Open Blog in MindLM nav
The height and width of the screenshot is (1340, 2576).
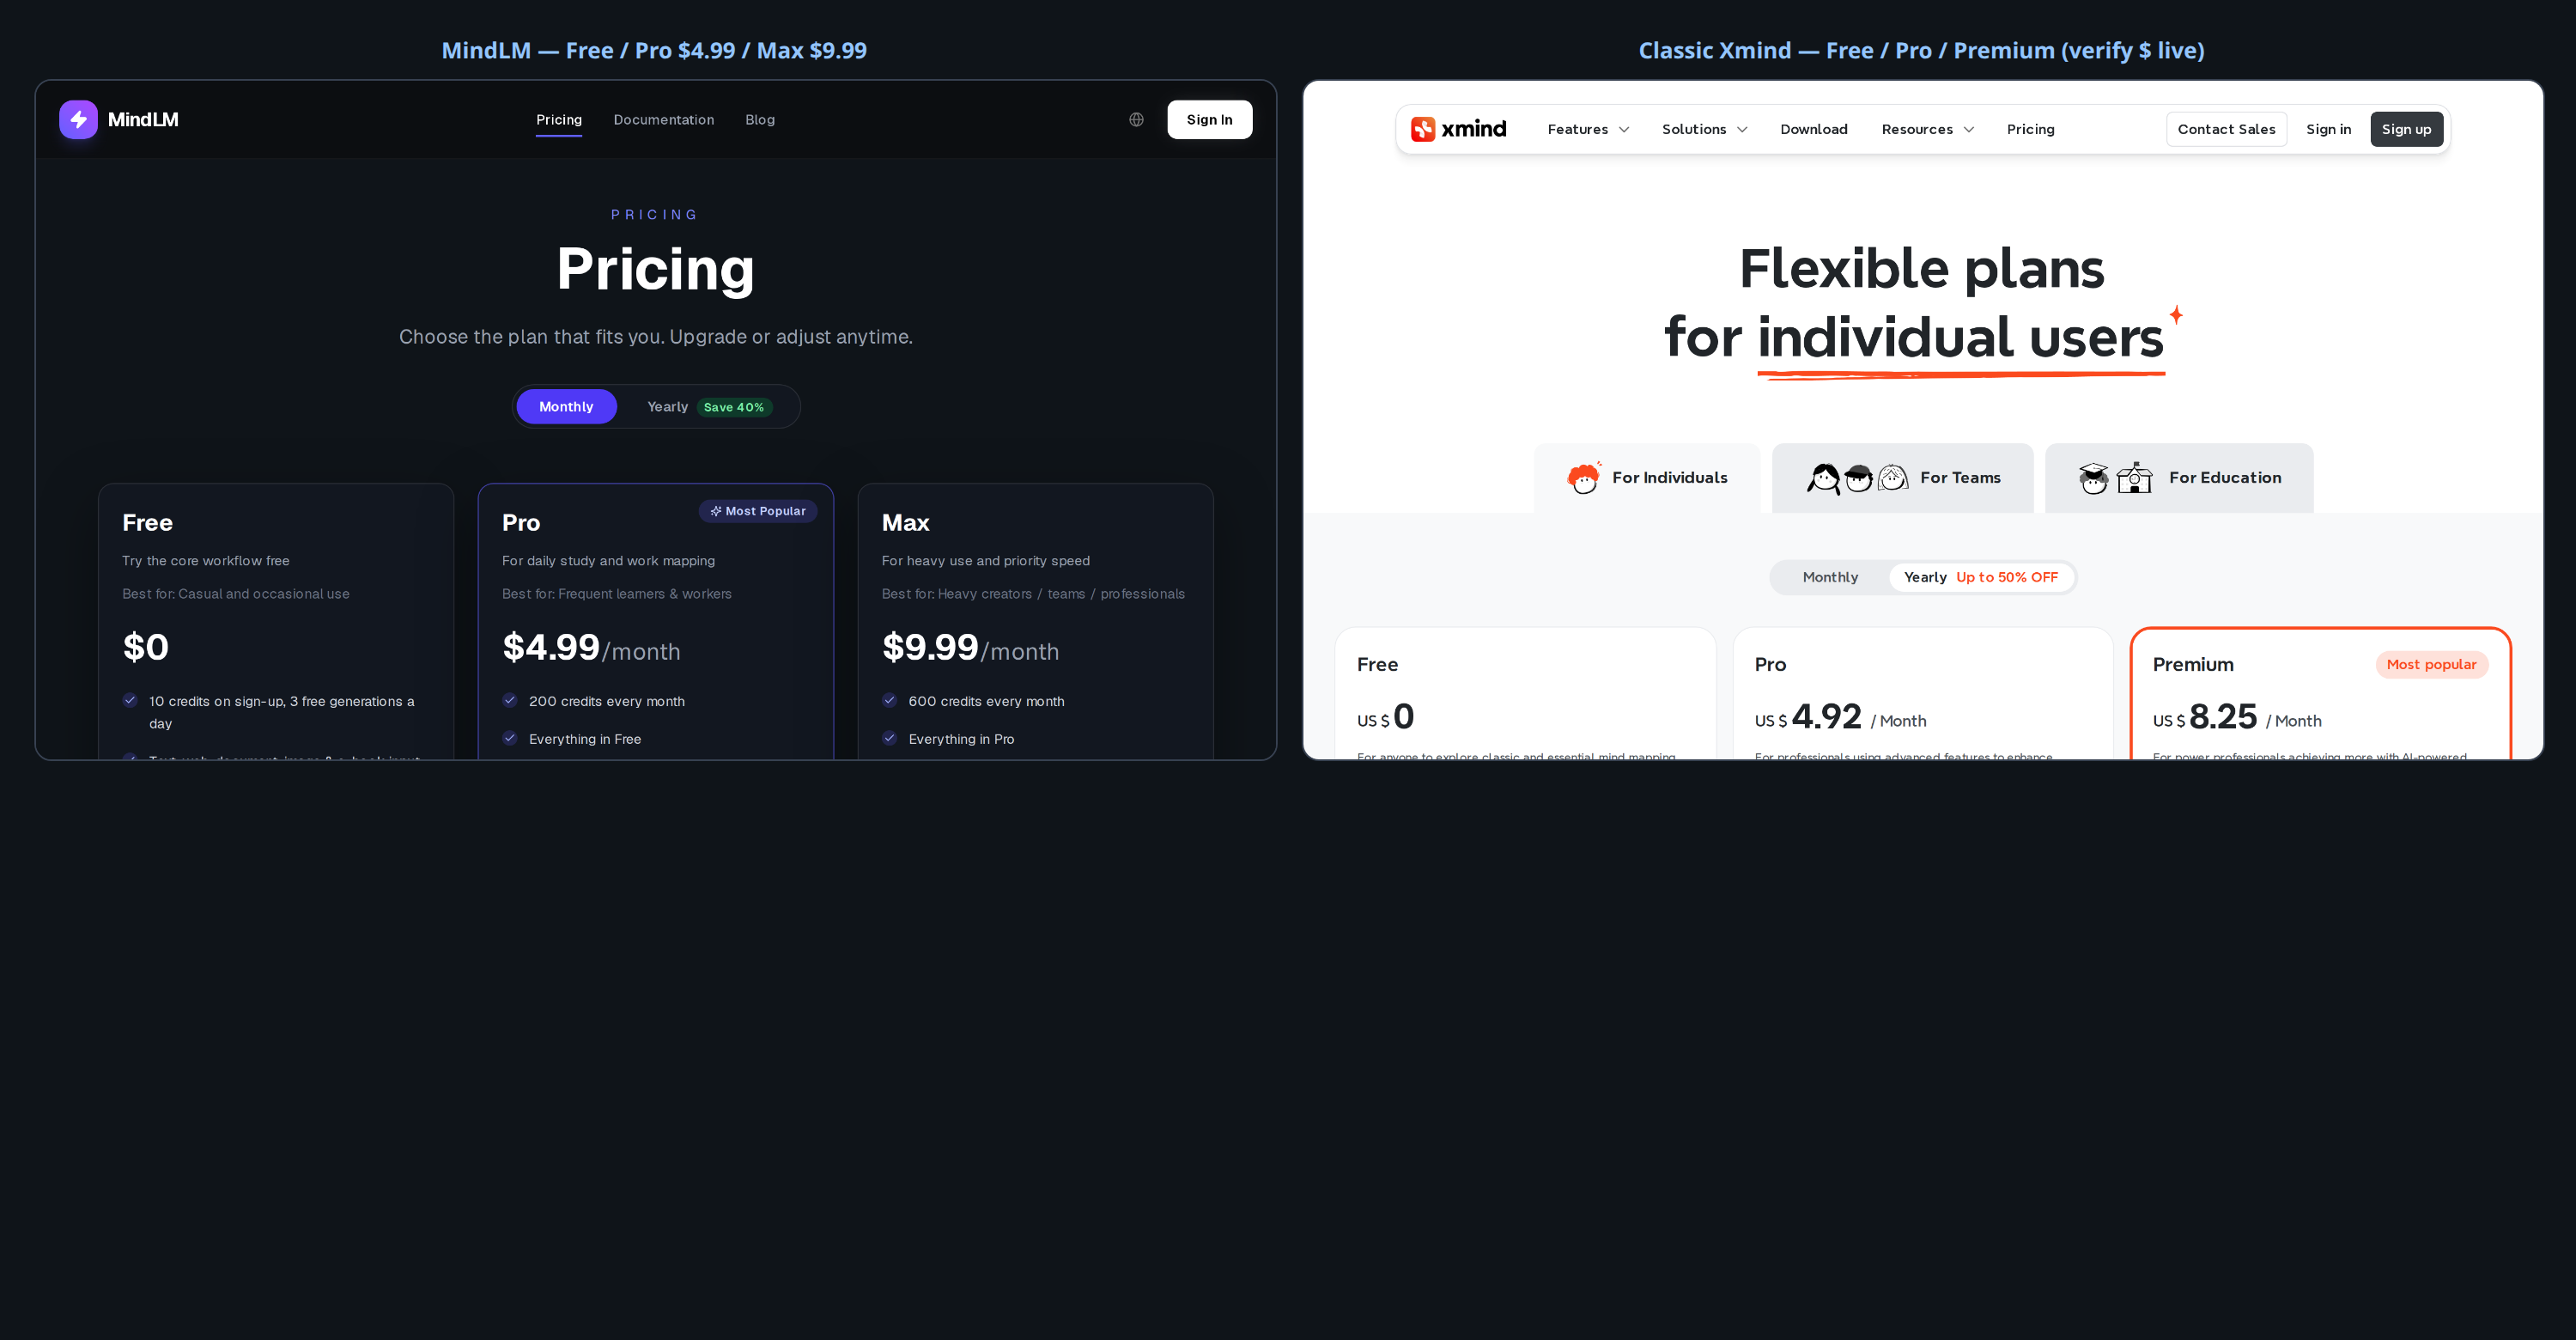pos(760,120)
